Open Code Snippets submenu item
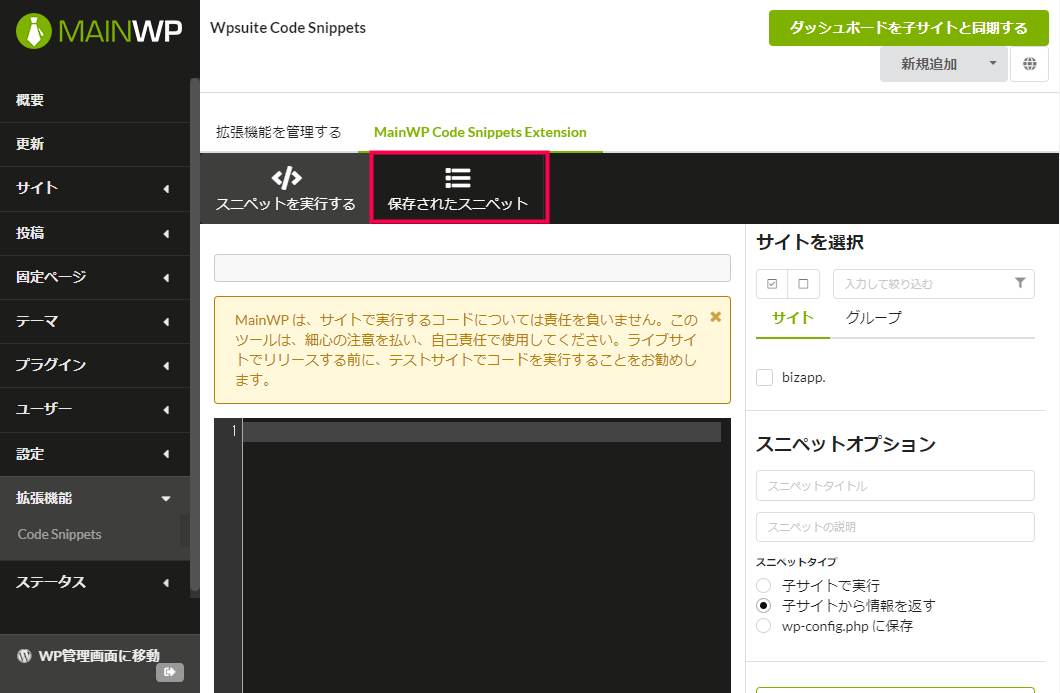The width and height of the screenshot is (1060, 693). [59, 534]
